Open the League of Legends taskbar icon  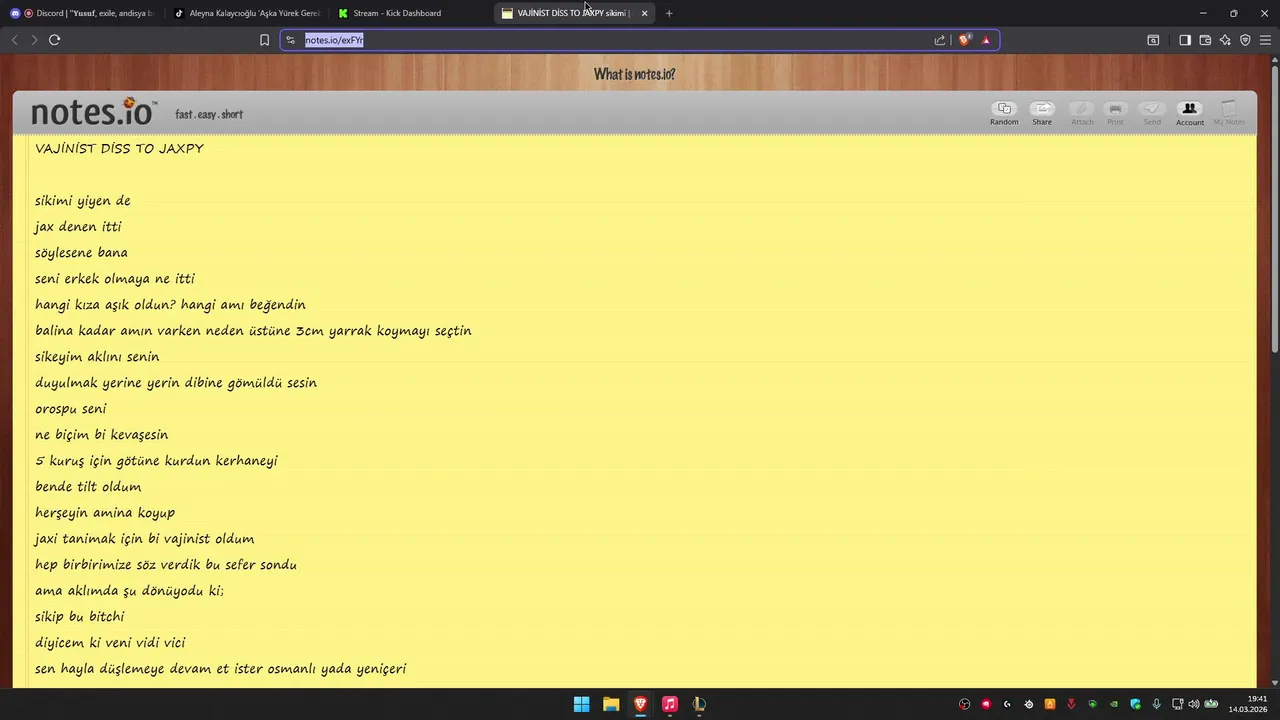click(699, 704)
